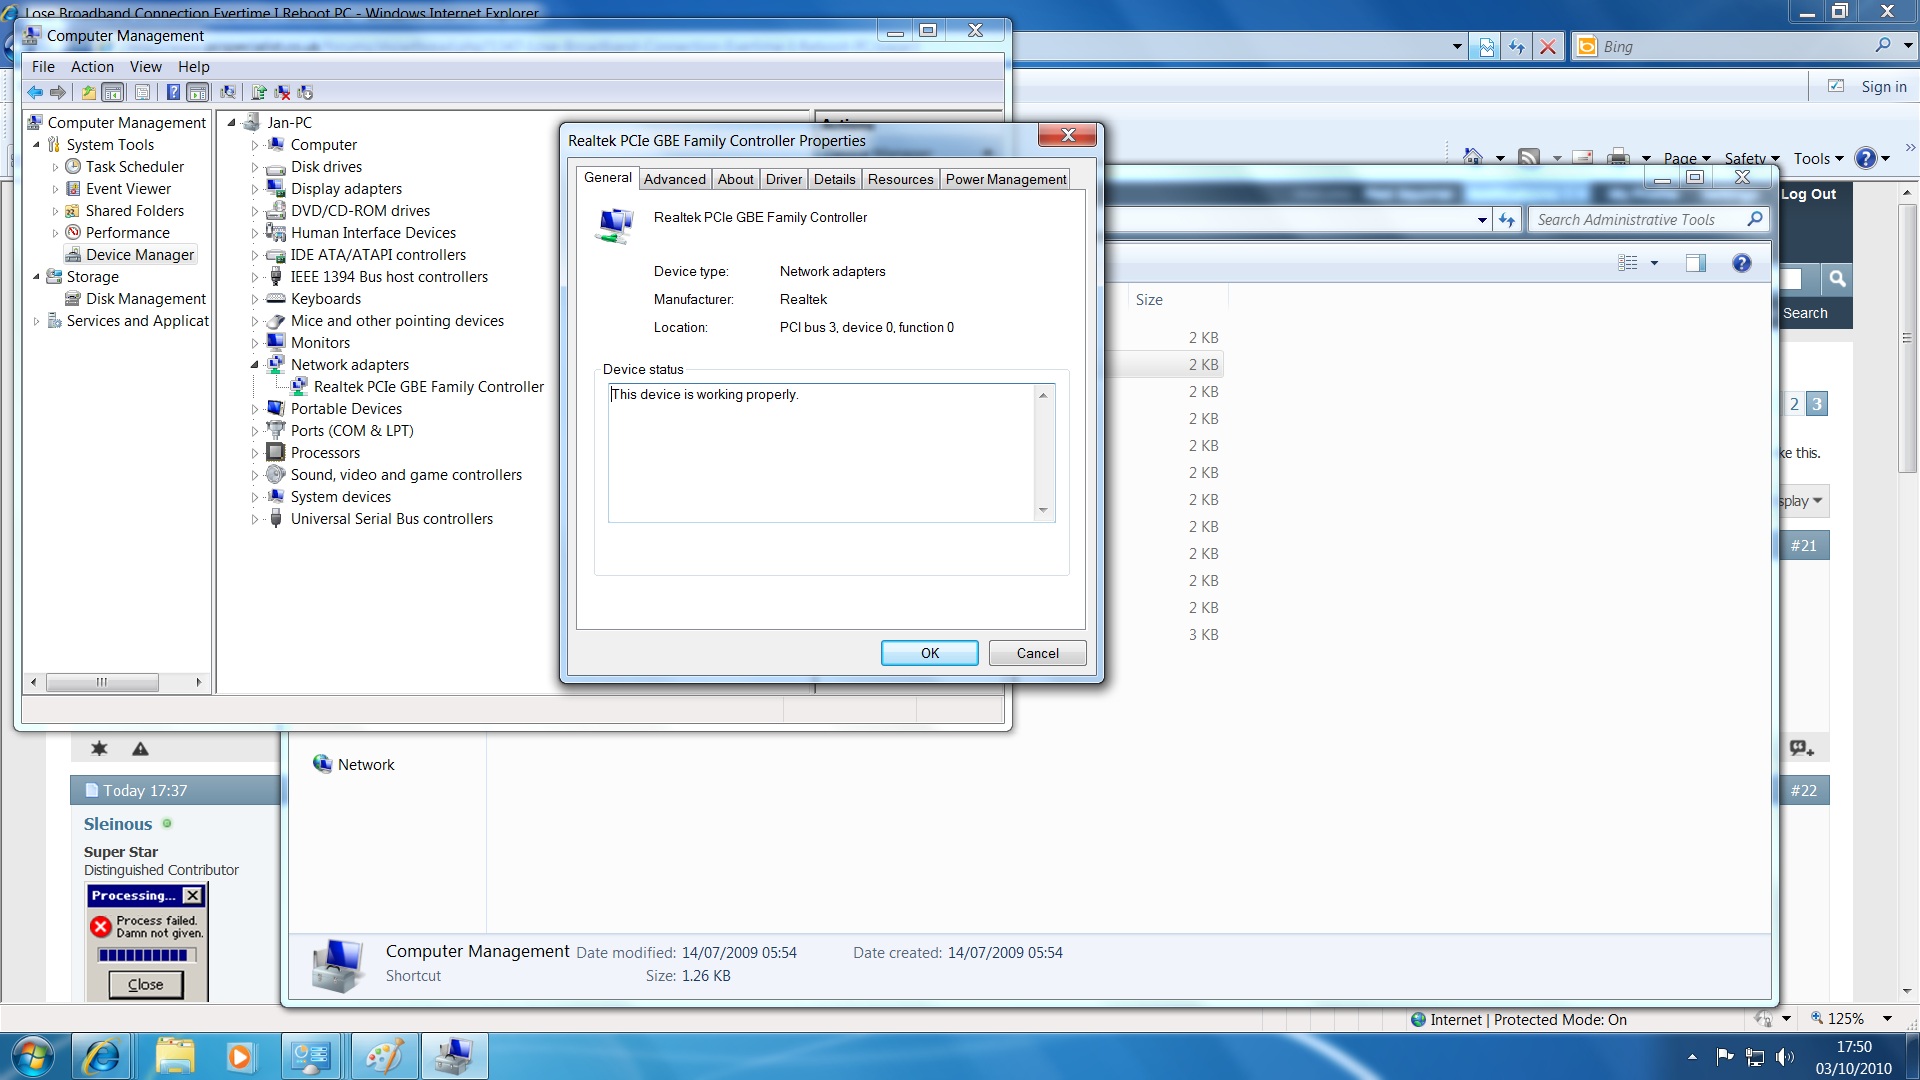Image resolution: width=1920 pixels, height=1080 pixels.
Task: Click Internet Explorer Refresh button
Action: pos(1517,46)
